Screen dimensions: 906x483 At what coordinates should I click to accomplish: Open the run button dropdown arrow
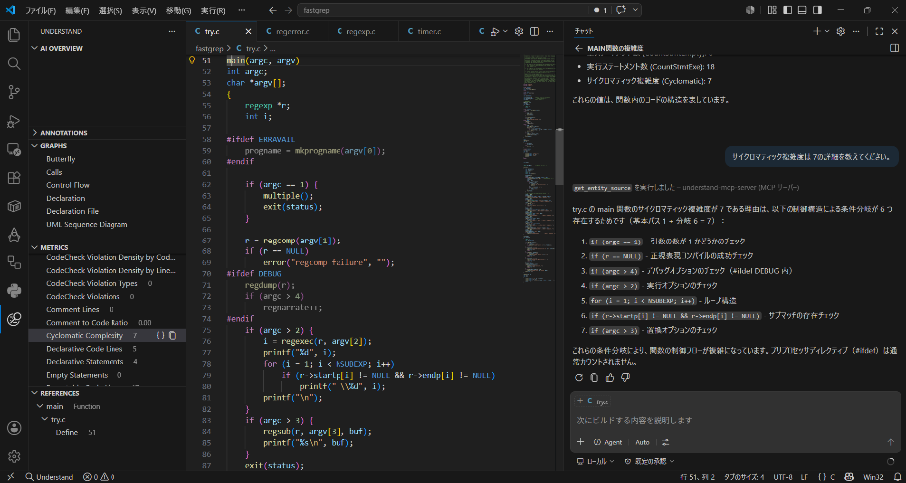coord(505,31)
